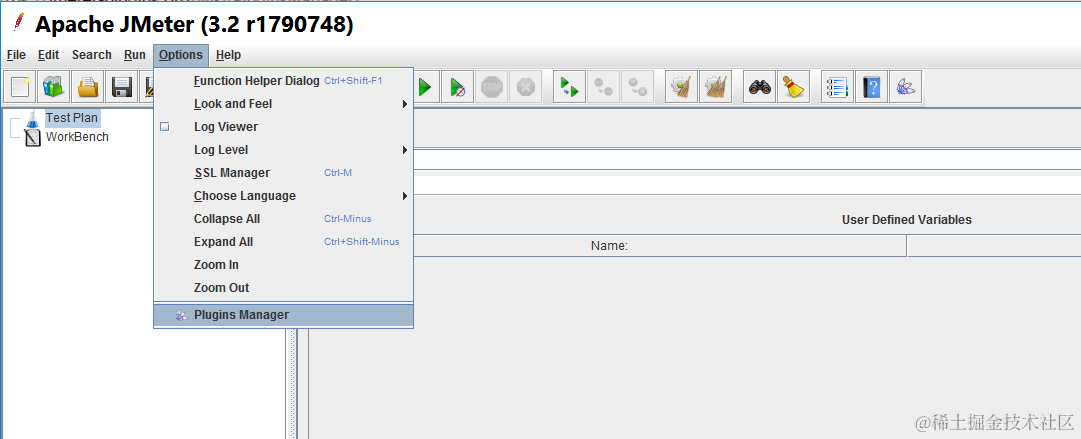Screen dimensions: 1081x439
Task: Click Start no pauses icon
Action: pos(457,87)
